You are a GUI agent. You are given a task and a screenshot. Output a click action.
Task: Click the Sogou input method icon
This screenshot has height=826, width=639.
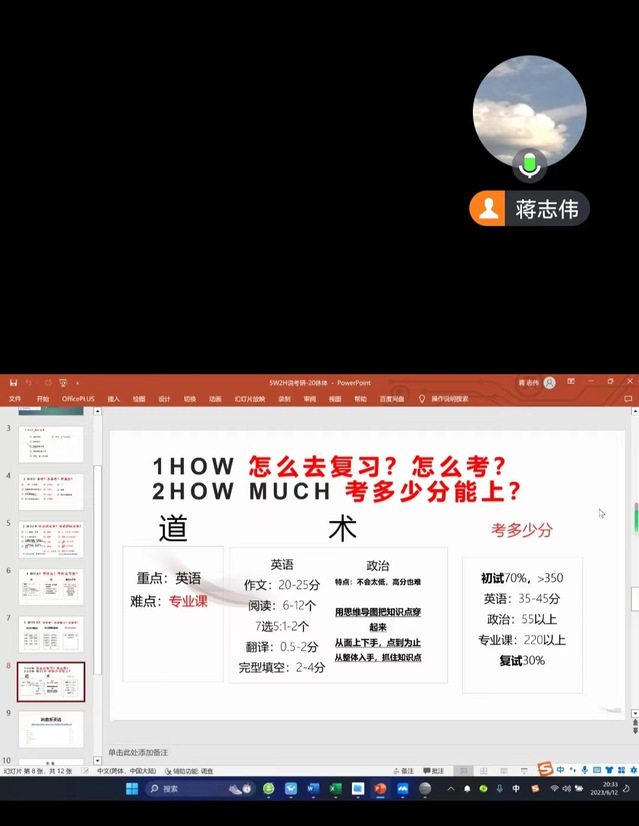pos(544,769)
